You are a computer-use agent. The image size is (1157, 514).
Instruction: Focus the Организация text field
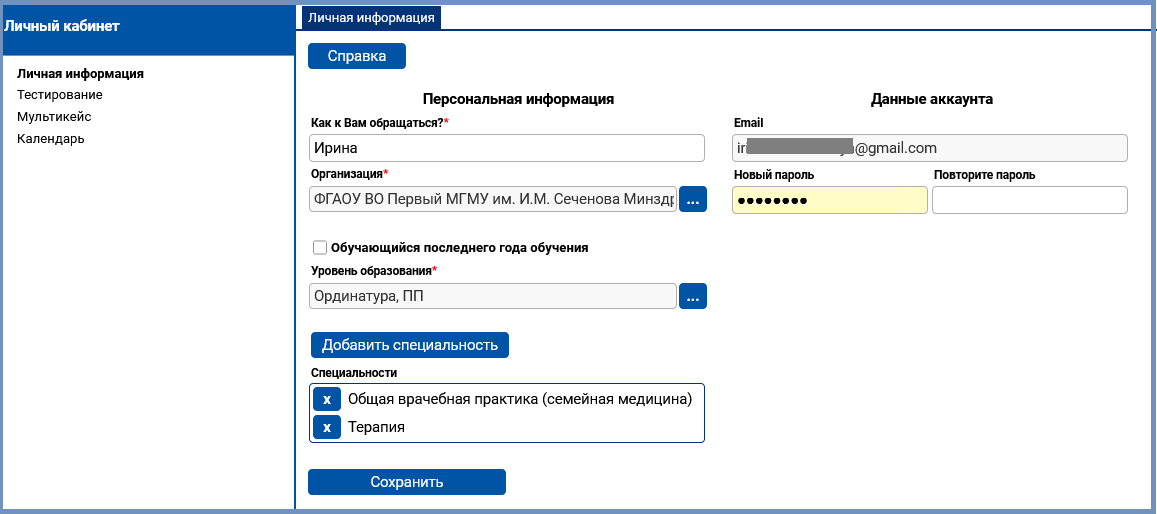point(493,199)
